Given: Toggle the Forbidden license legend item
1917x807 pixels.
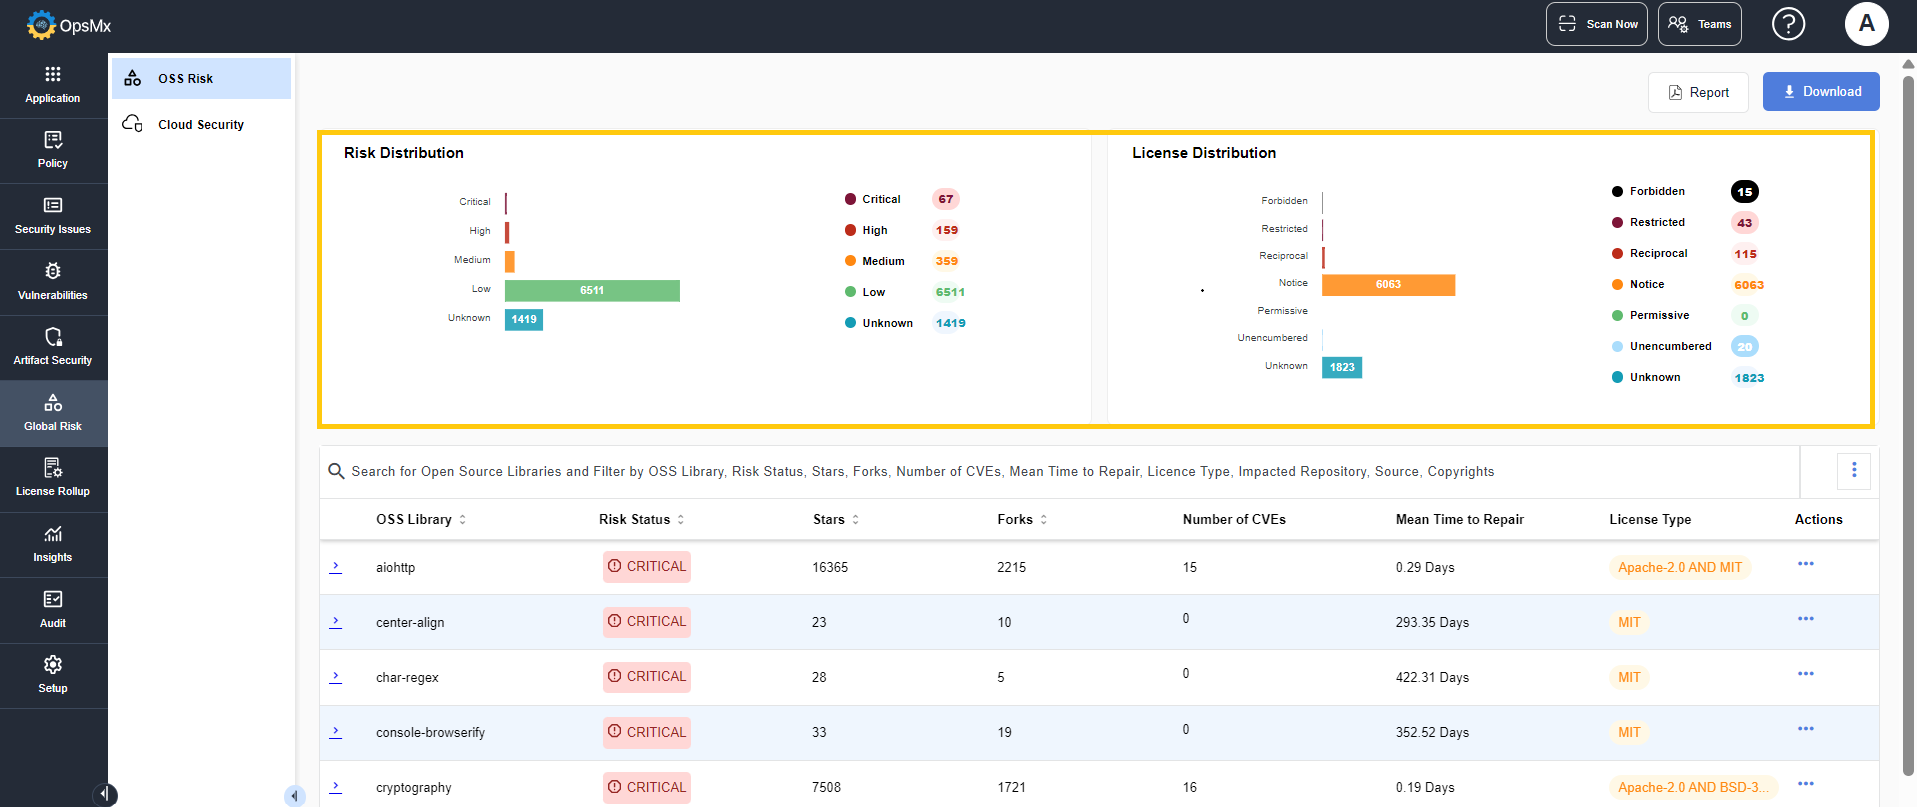Looking at the screenshot, I should (1656, 191).
